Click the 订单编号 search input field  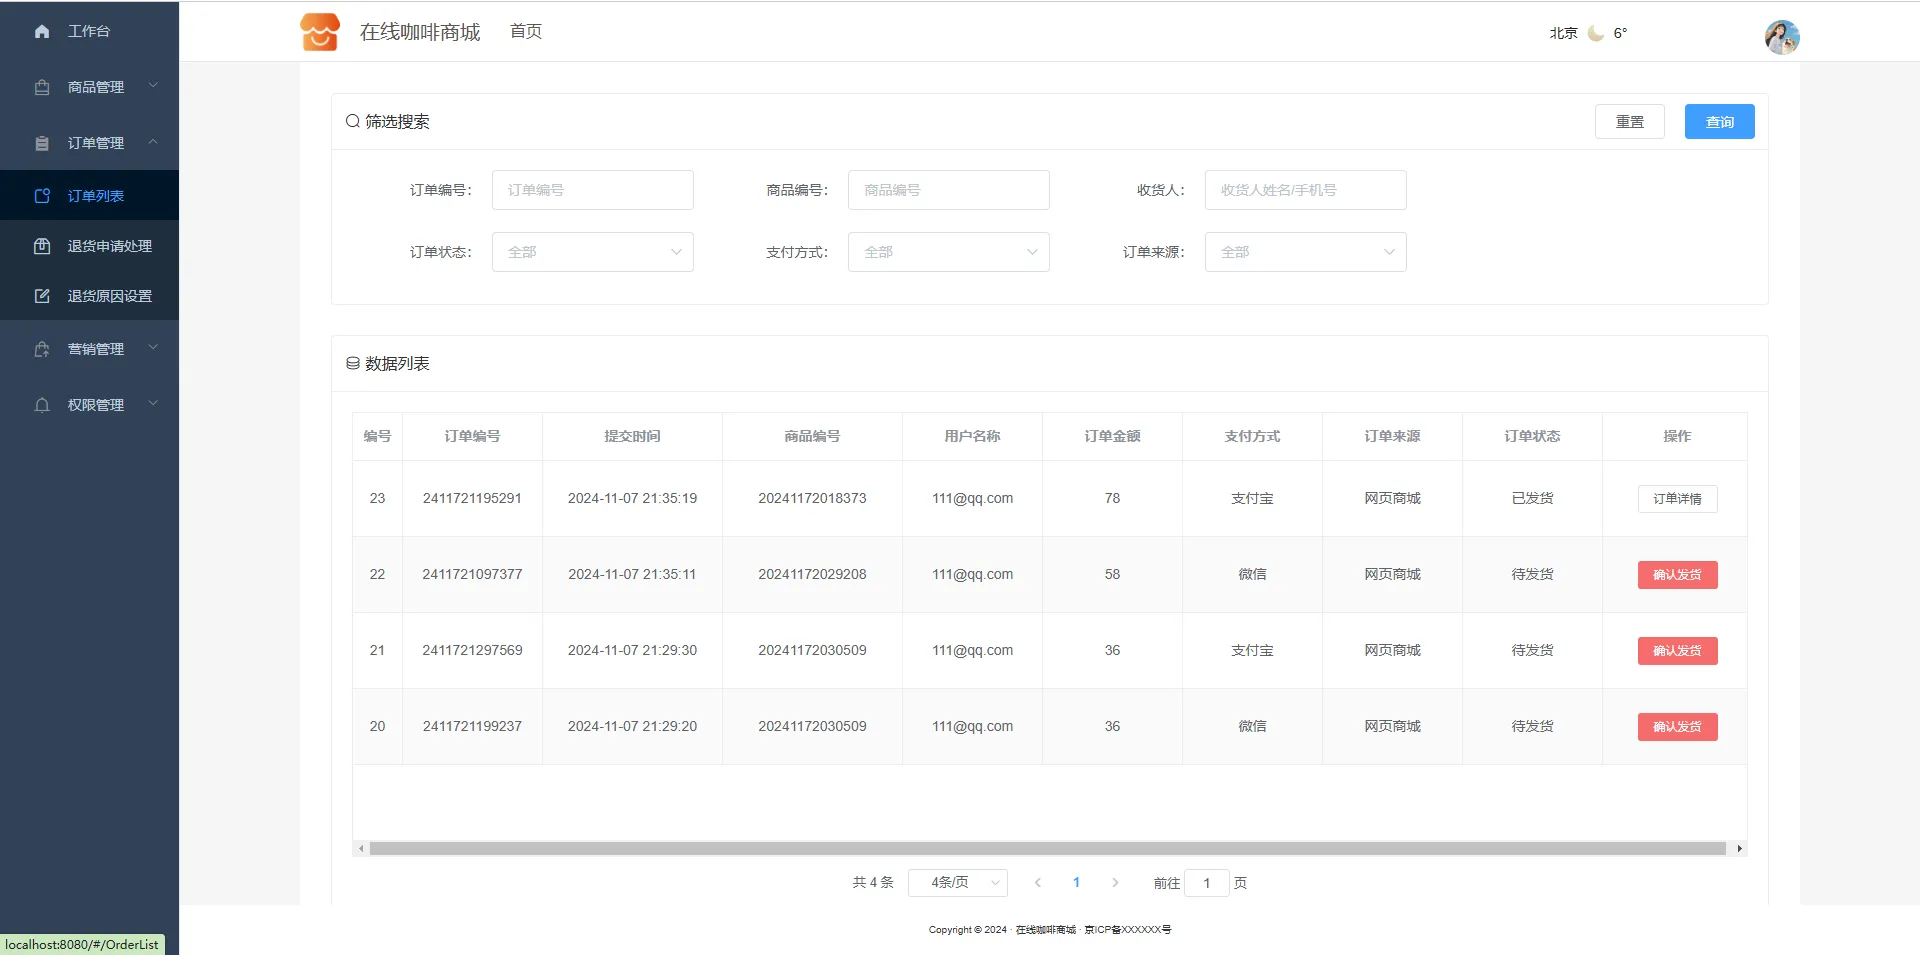click(x=592, y=190)
